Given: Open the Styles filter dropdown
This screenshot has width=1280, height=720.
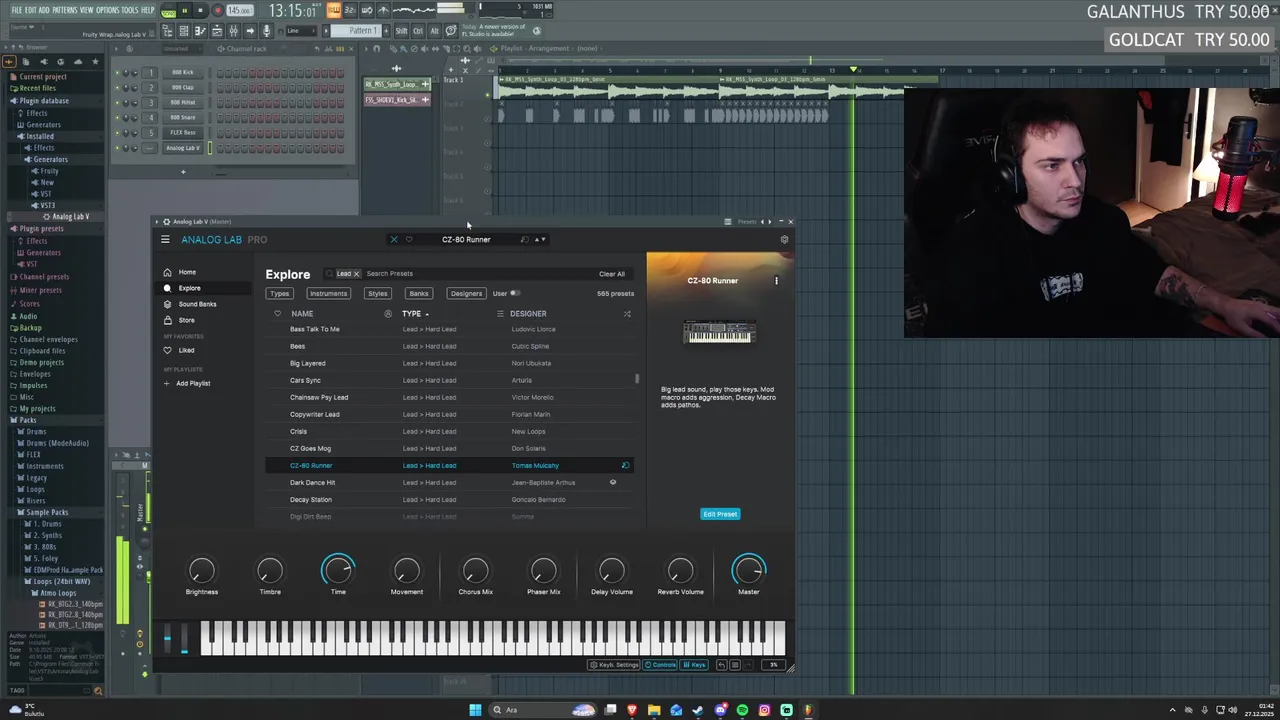Looking at the screenshot, I should pyautogui.click(x=377, y=293).
